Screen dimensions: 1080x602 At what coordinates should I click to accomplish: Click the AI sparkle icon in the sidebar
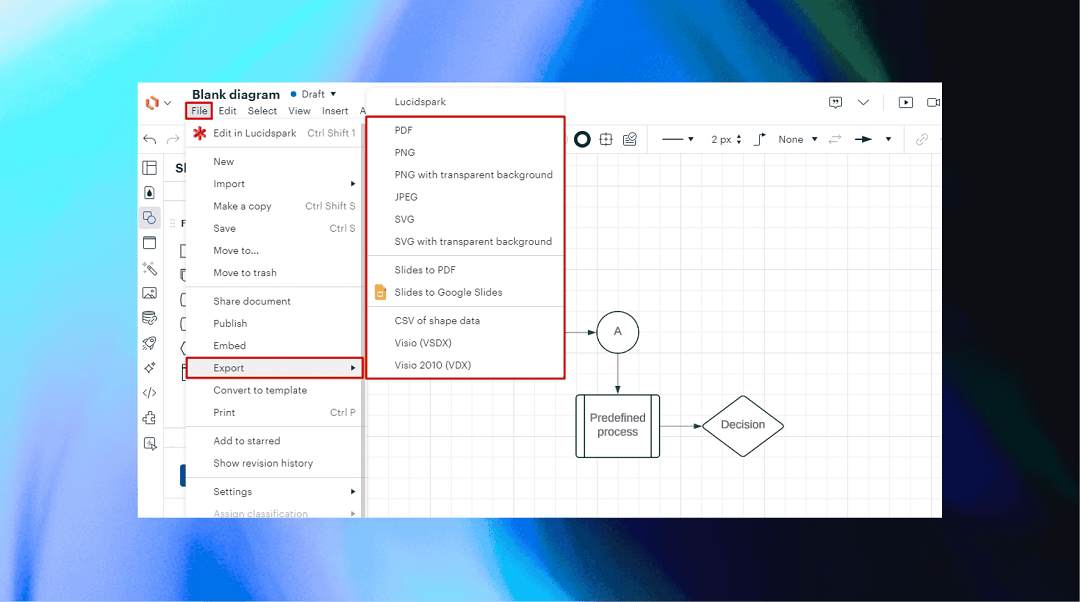point(149,368)
